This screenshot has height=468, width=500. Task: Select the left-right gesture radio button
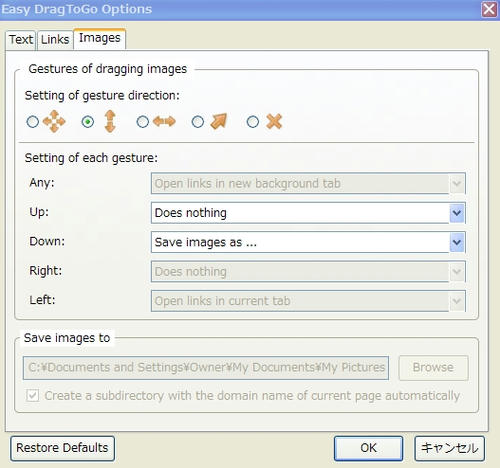143,122
